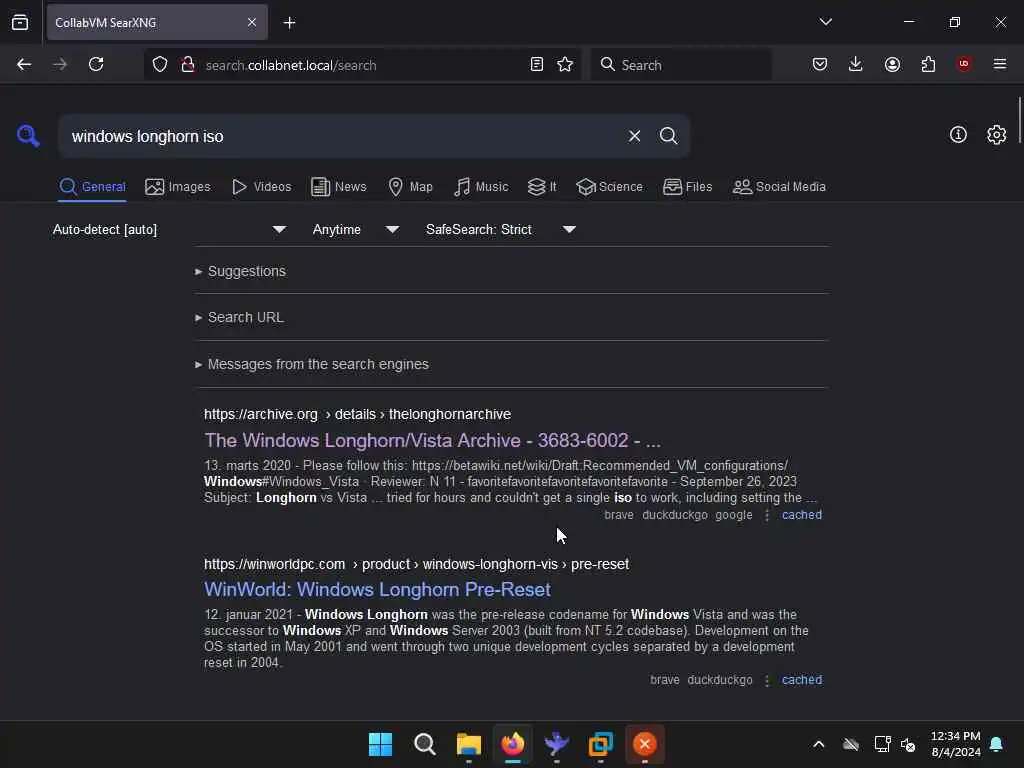1024x768 pixels.
Task: Click the uBlock Origin icon
Action: [964, 64]
